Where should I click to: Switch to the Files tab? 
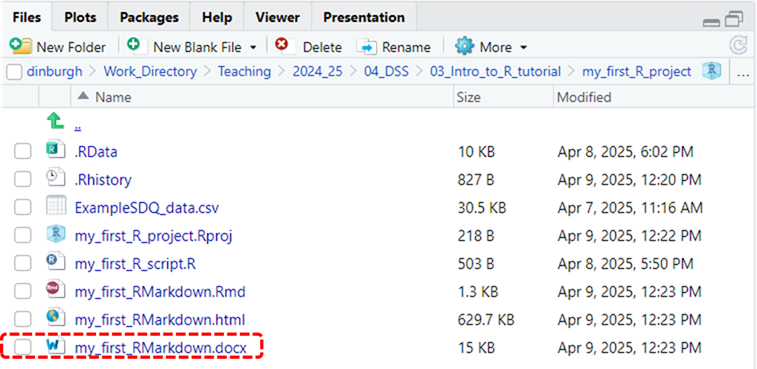[x=27, y=17]
